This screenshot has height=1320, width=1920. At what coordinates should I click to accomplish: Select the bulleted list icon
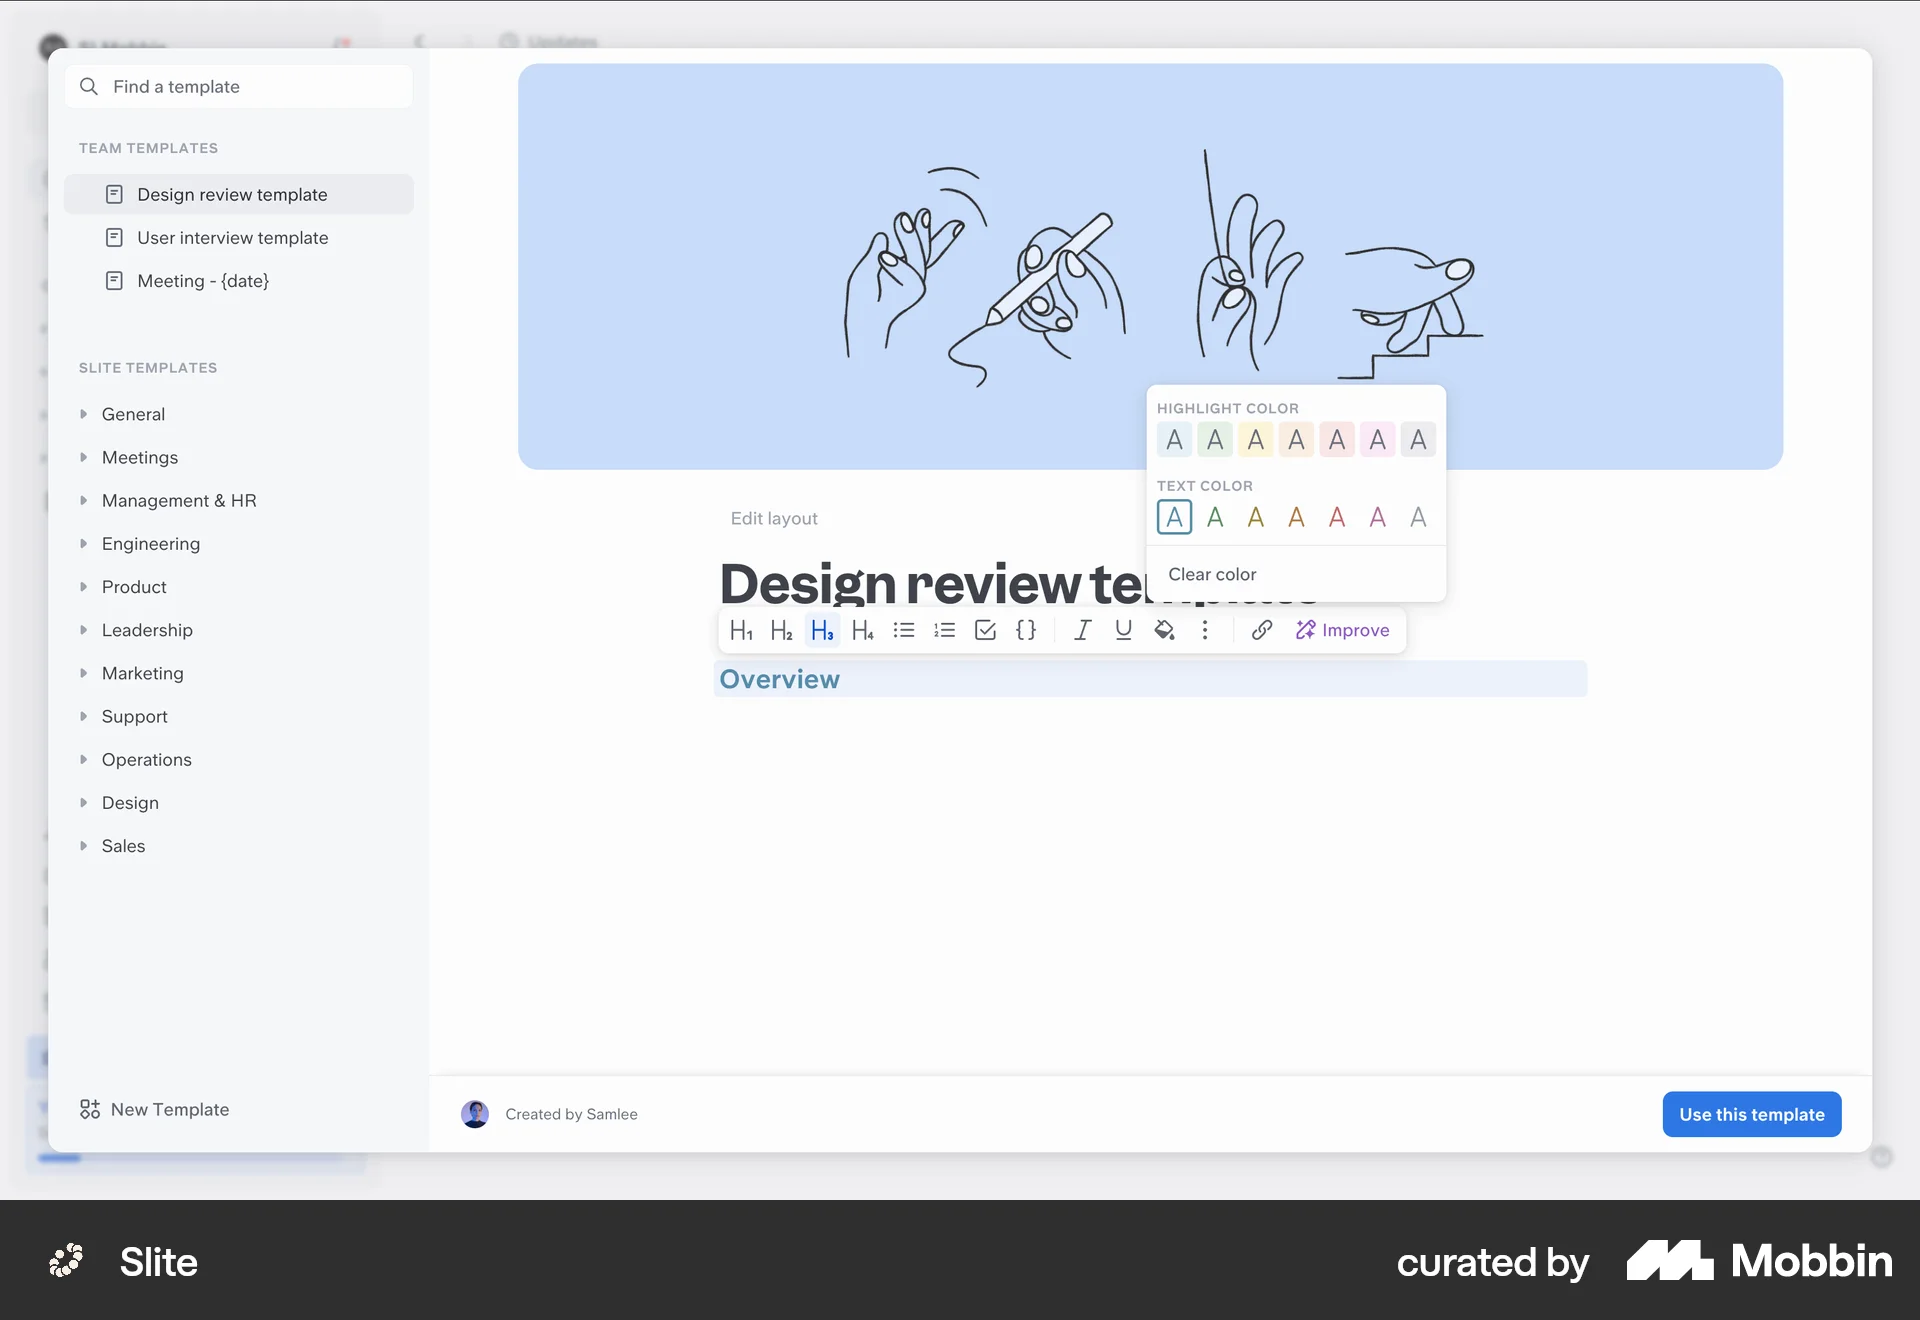click(x=904, y=630)
